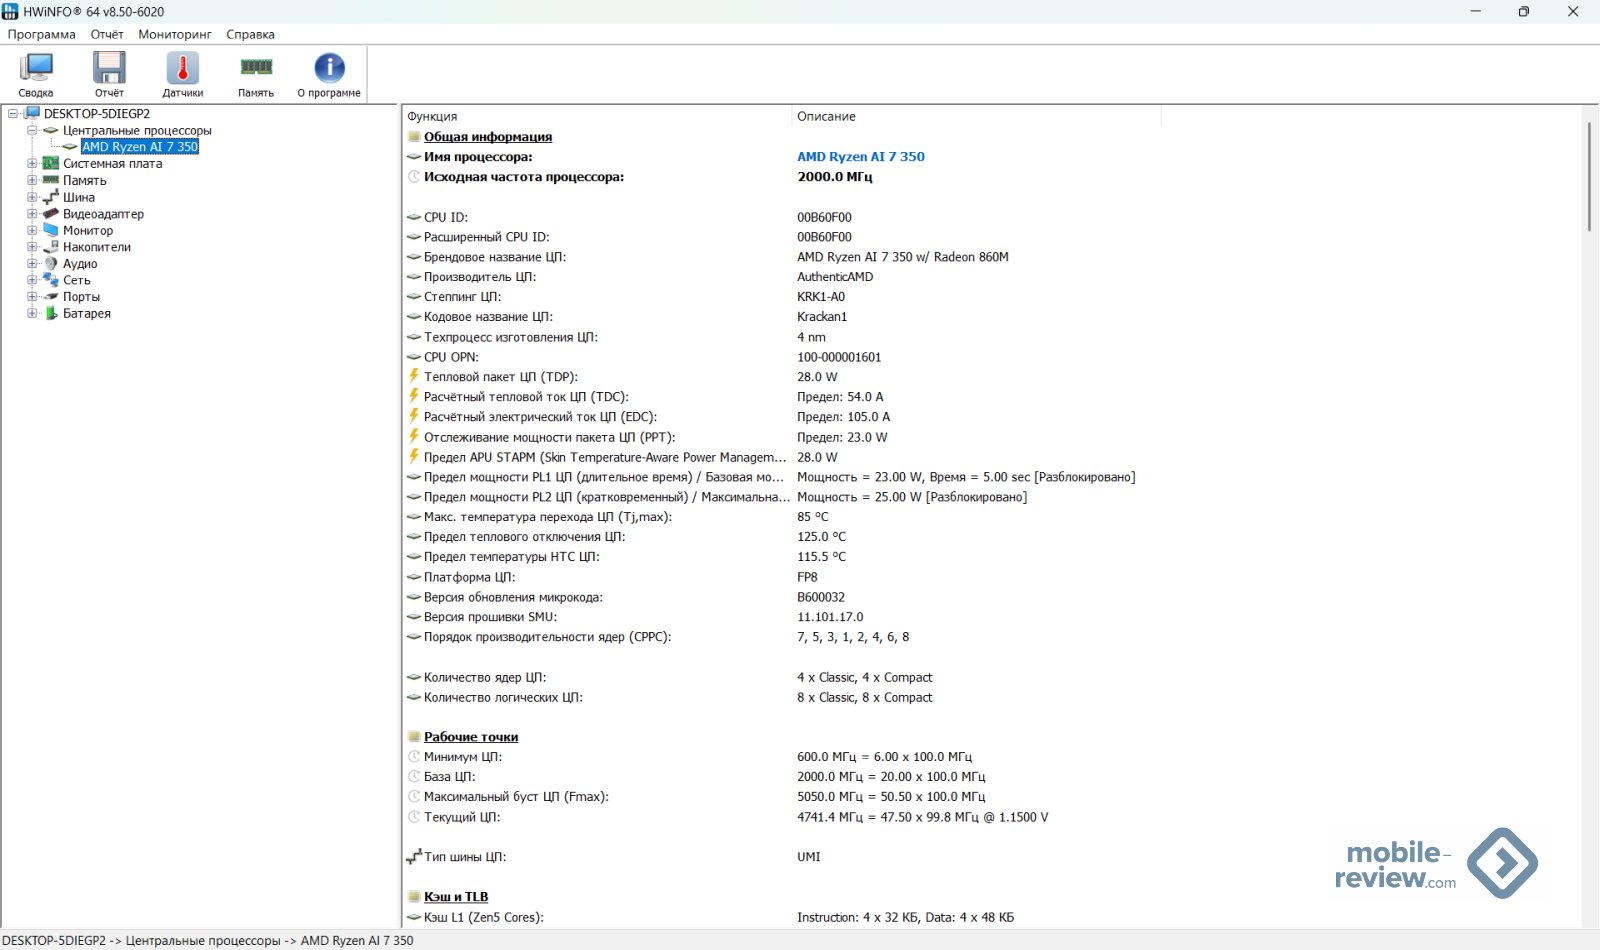The height and width of the screenshot is (950, 1600).
Task: Select Системная плата motherboard icon in tree
Action: click(51, 164)
